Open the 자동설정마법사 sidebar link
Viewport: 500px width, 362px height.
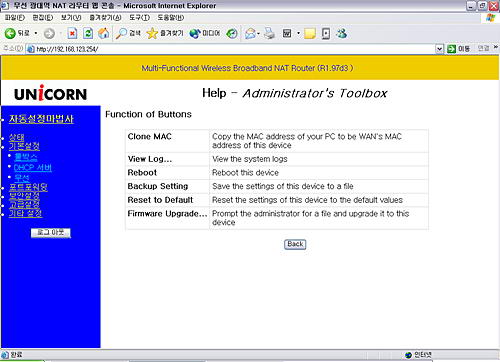tap(41, 119)
